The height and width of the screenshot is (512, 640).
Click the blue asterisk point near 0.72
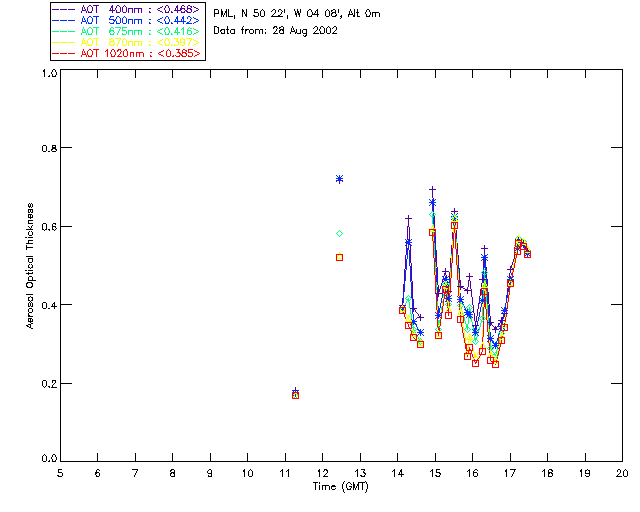[339, 179]
